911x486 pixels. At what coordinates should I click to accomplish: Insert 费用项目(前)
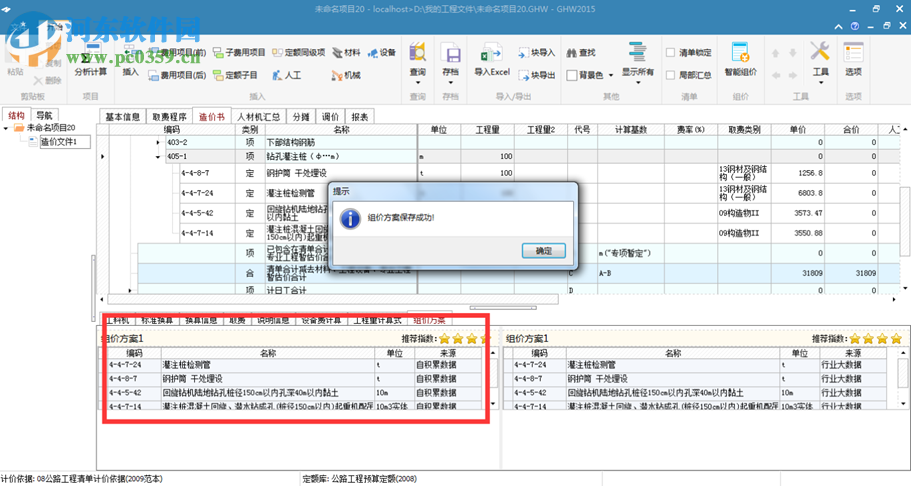coord(177,53)
